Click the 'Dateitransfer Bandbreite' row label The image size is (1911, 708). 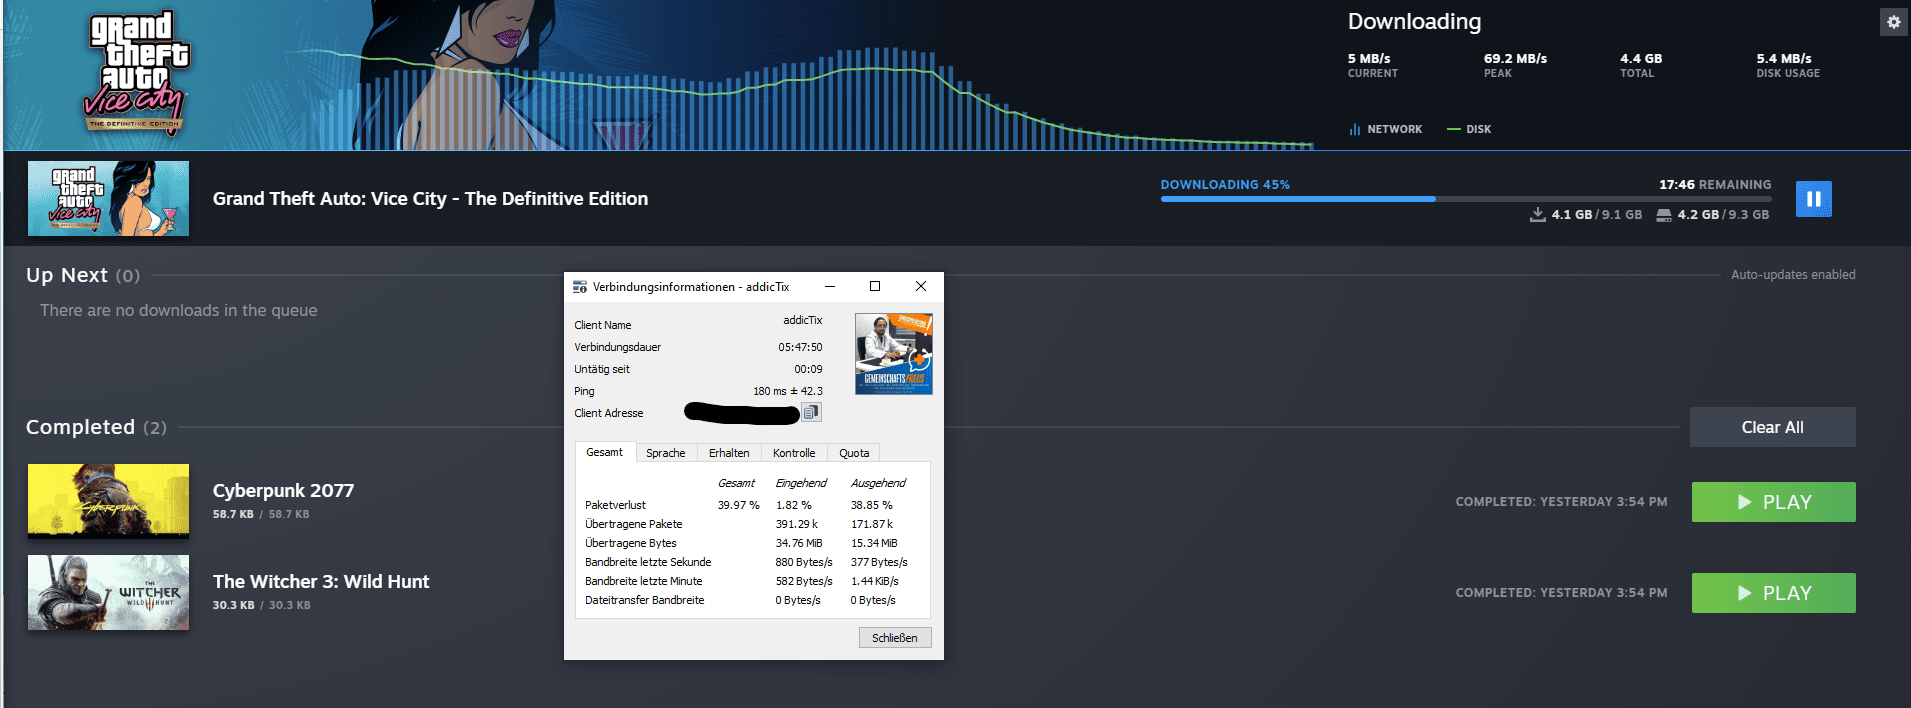coord(645,600)
